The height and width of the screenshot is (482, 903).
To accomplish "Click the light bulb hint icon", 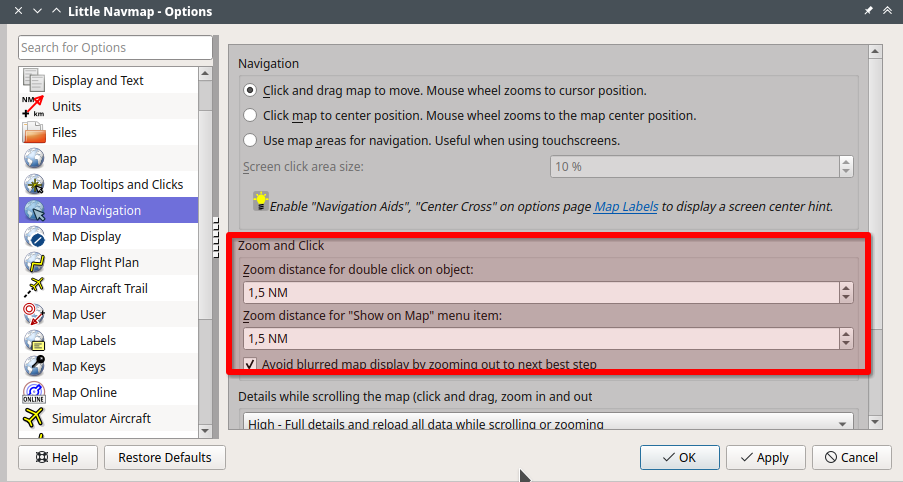I will pos(260,201).
